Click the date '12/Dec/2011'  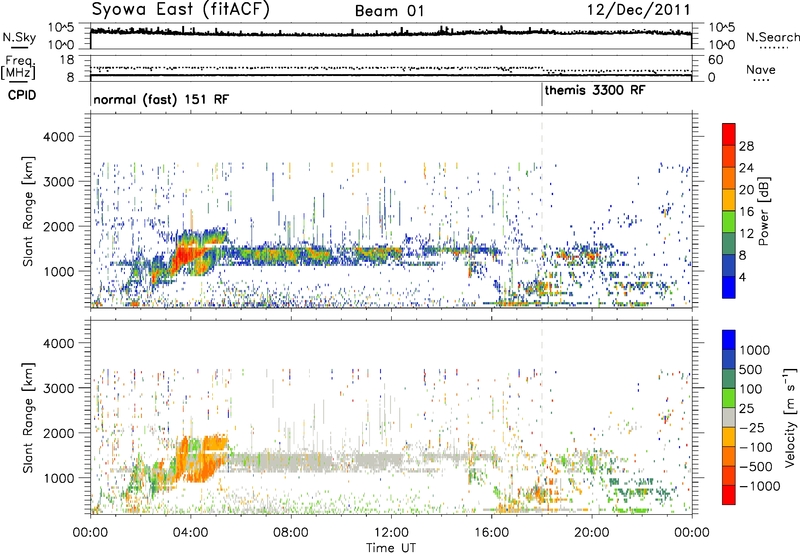point(638,10)
